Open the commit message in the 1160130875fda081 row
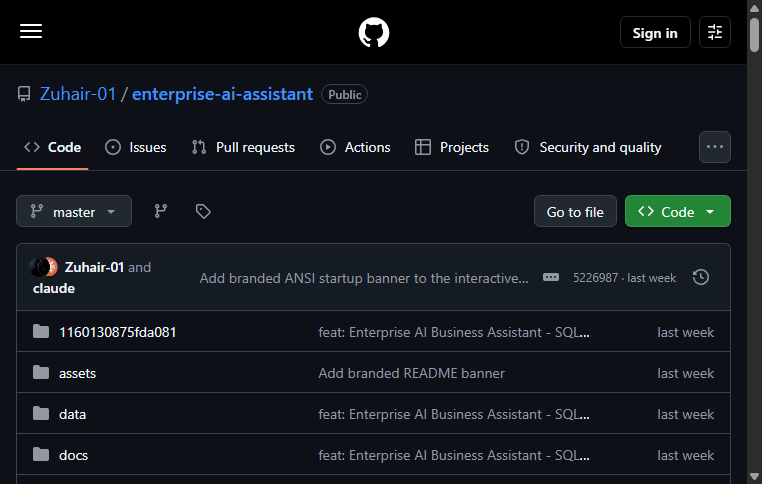762x484 pixels. coord(454,332)
